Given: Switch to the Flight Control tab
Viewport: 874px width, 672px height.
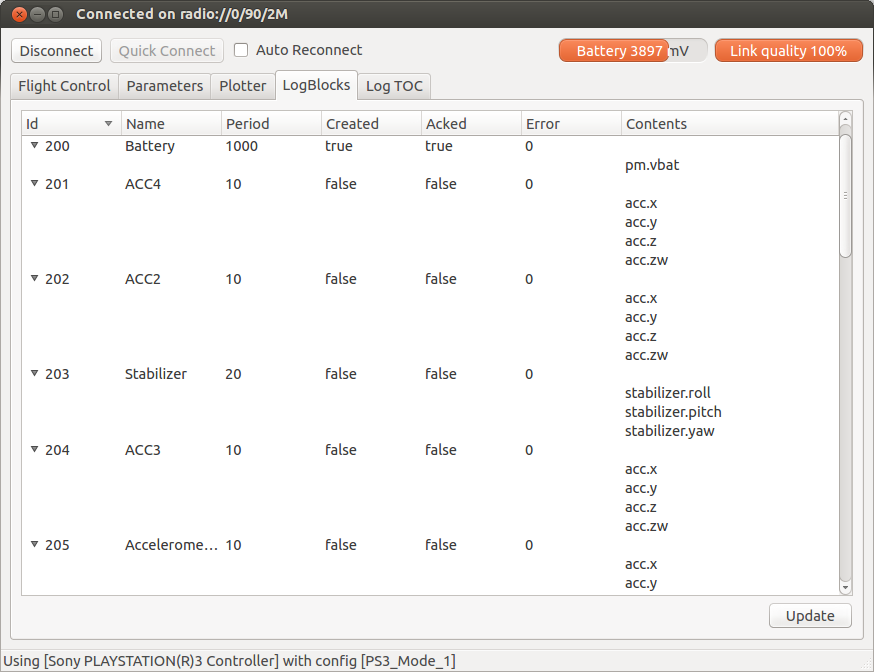Looking at the screenshot, I should coord(65,86).
